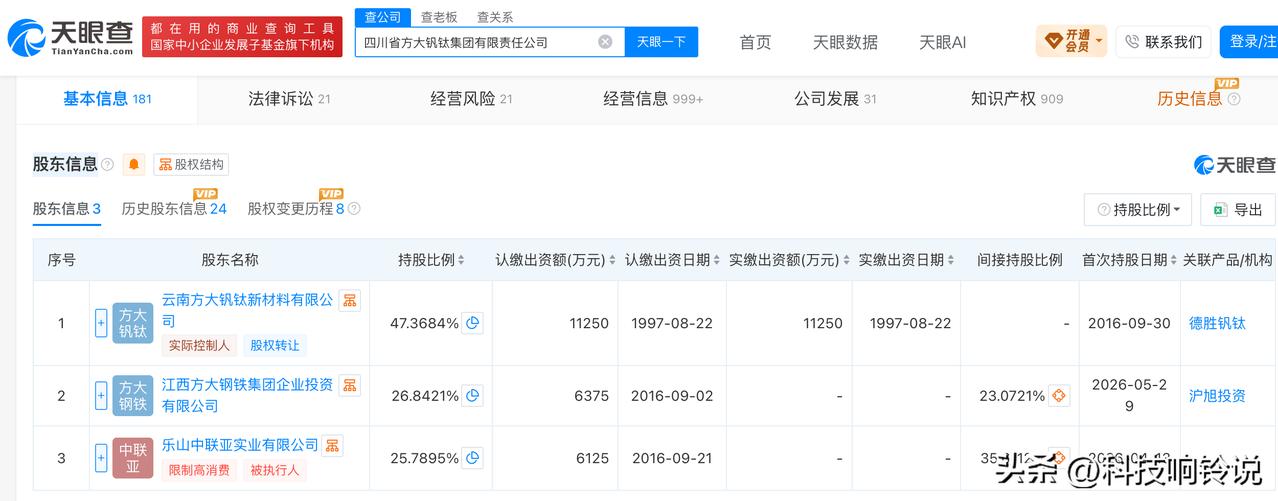Clear the search box with the X icon
This screenshot has width=1278, height=501.
(x=605, y=42)
